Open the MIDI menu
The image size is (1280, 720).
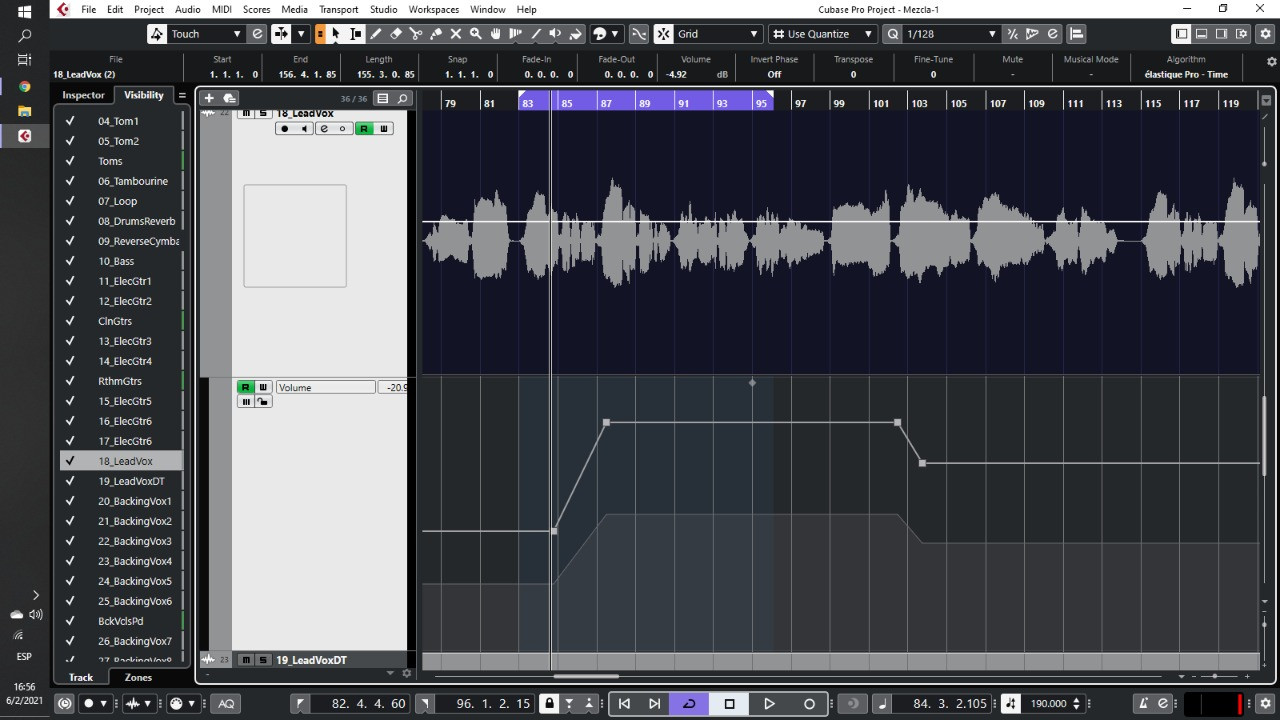[x=221, y=9]
